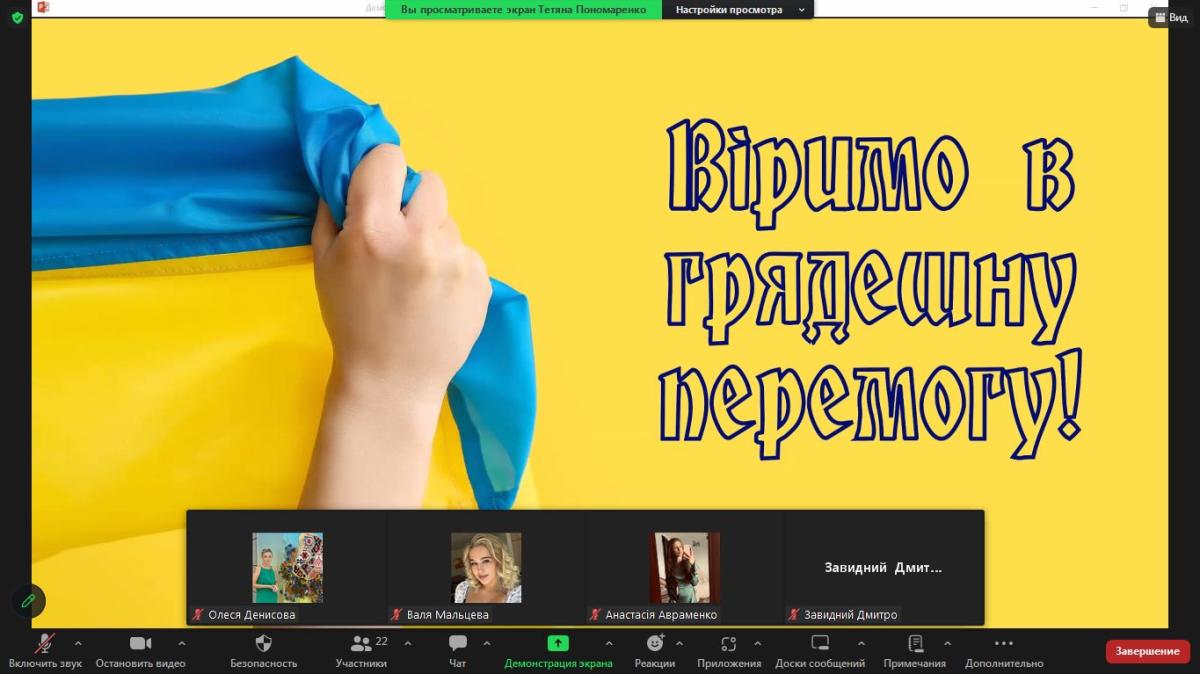Expand video options arrow next to camera

pyautogui.click(x=181, y=643)
